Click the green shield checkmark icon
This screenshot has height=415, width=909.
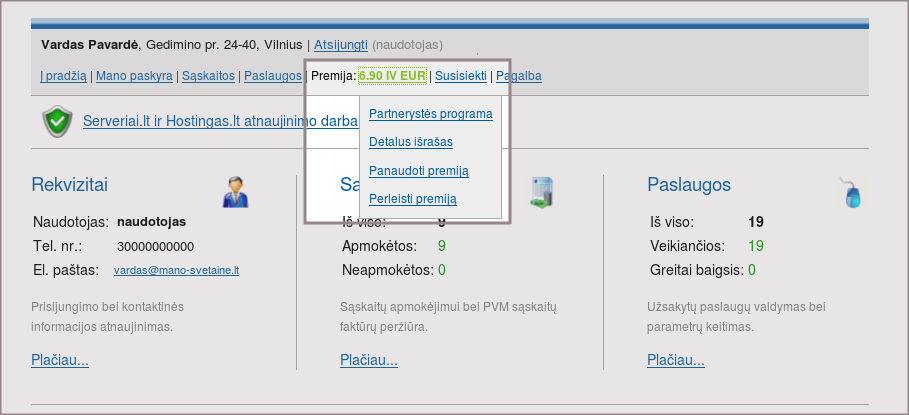tap(58, 121)
